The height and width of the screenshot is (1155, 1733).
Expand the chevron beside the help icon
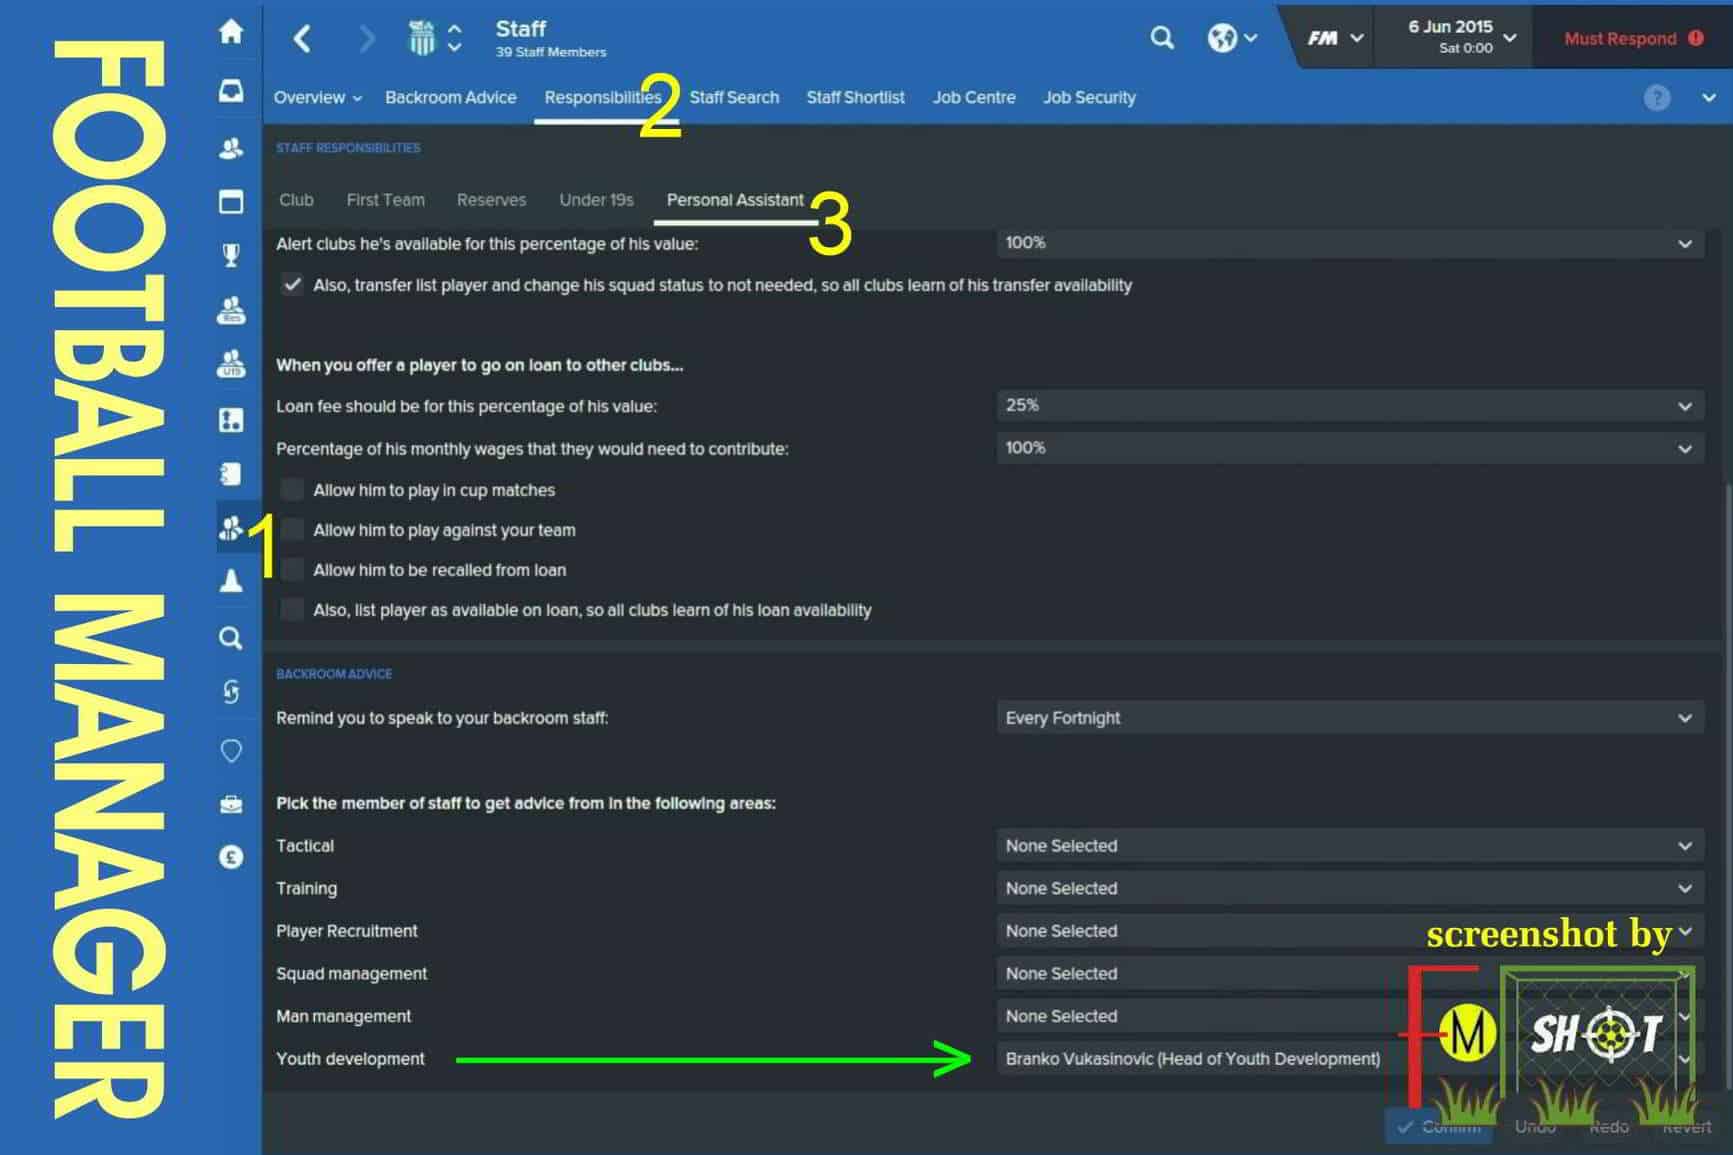[1708, 98]
